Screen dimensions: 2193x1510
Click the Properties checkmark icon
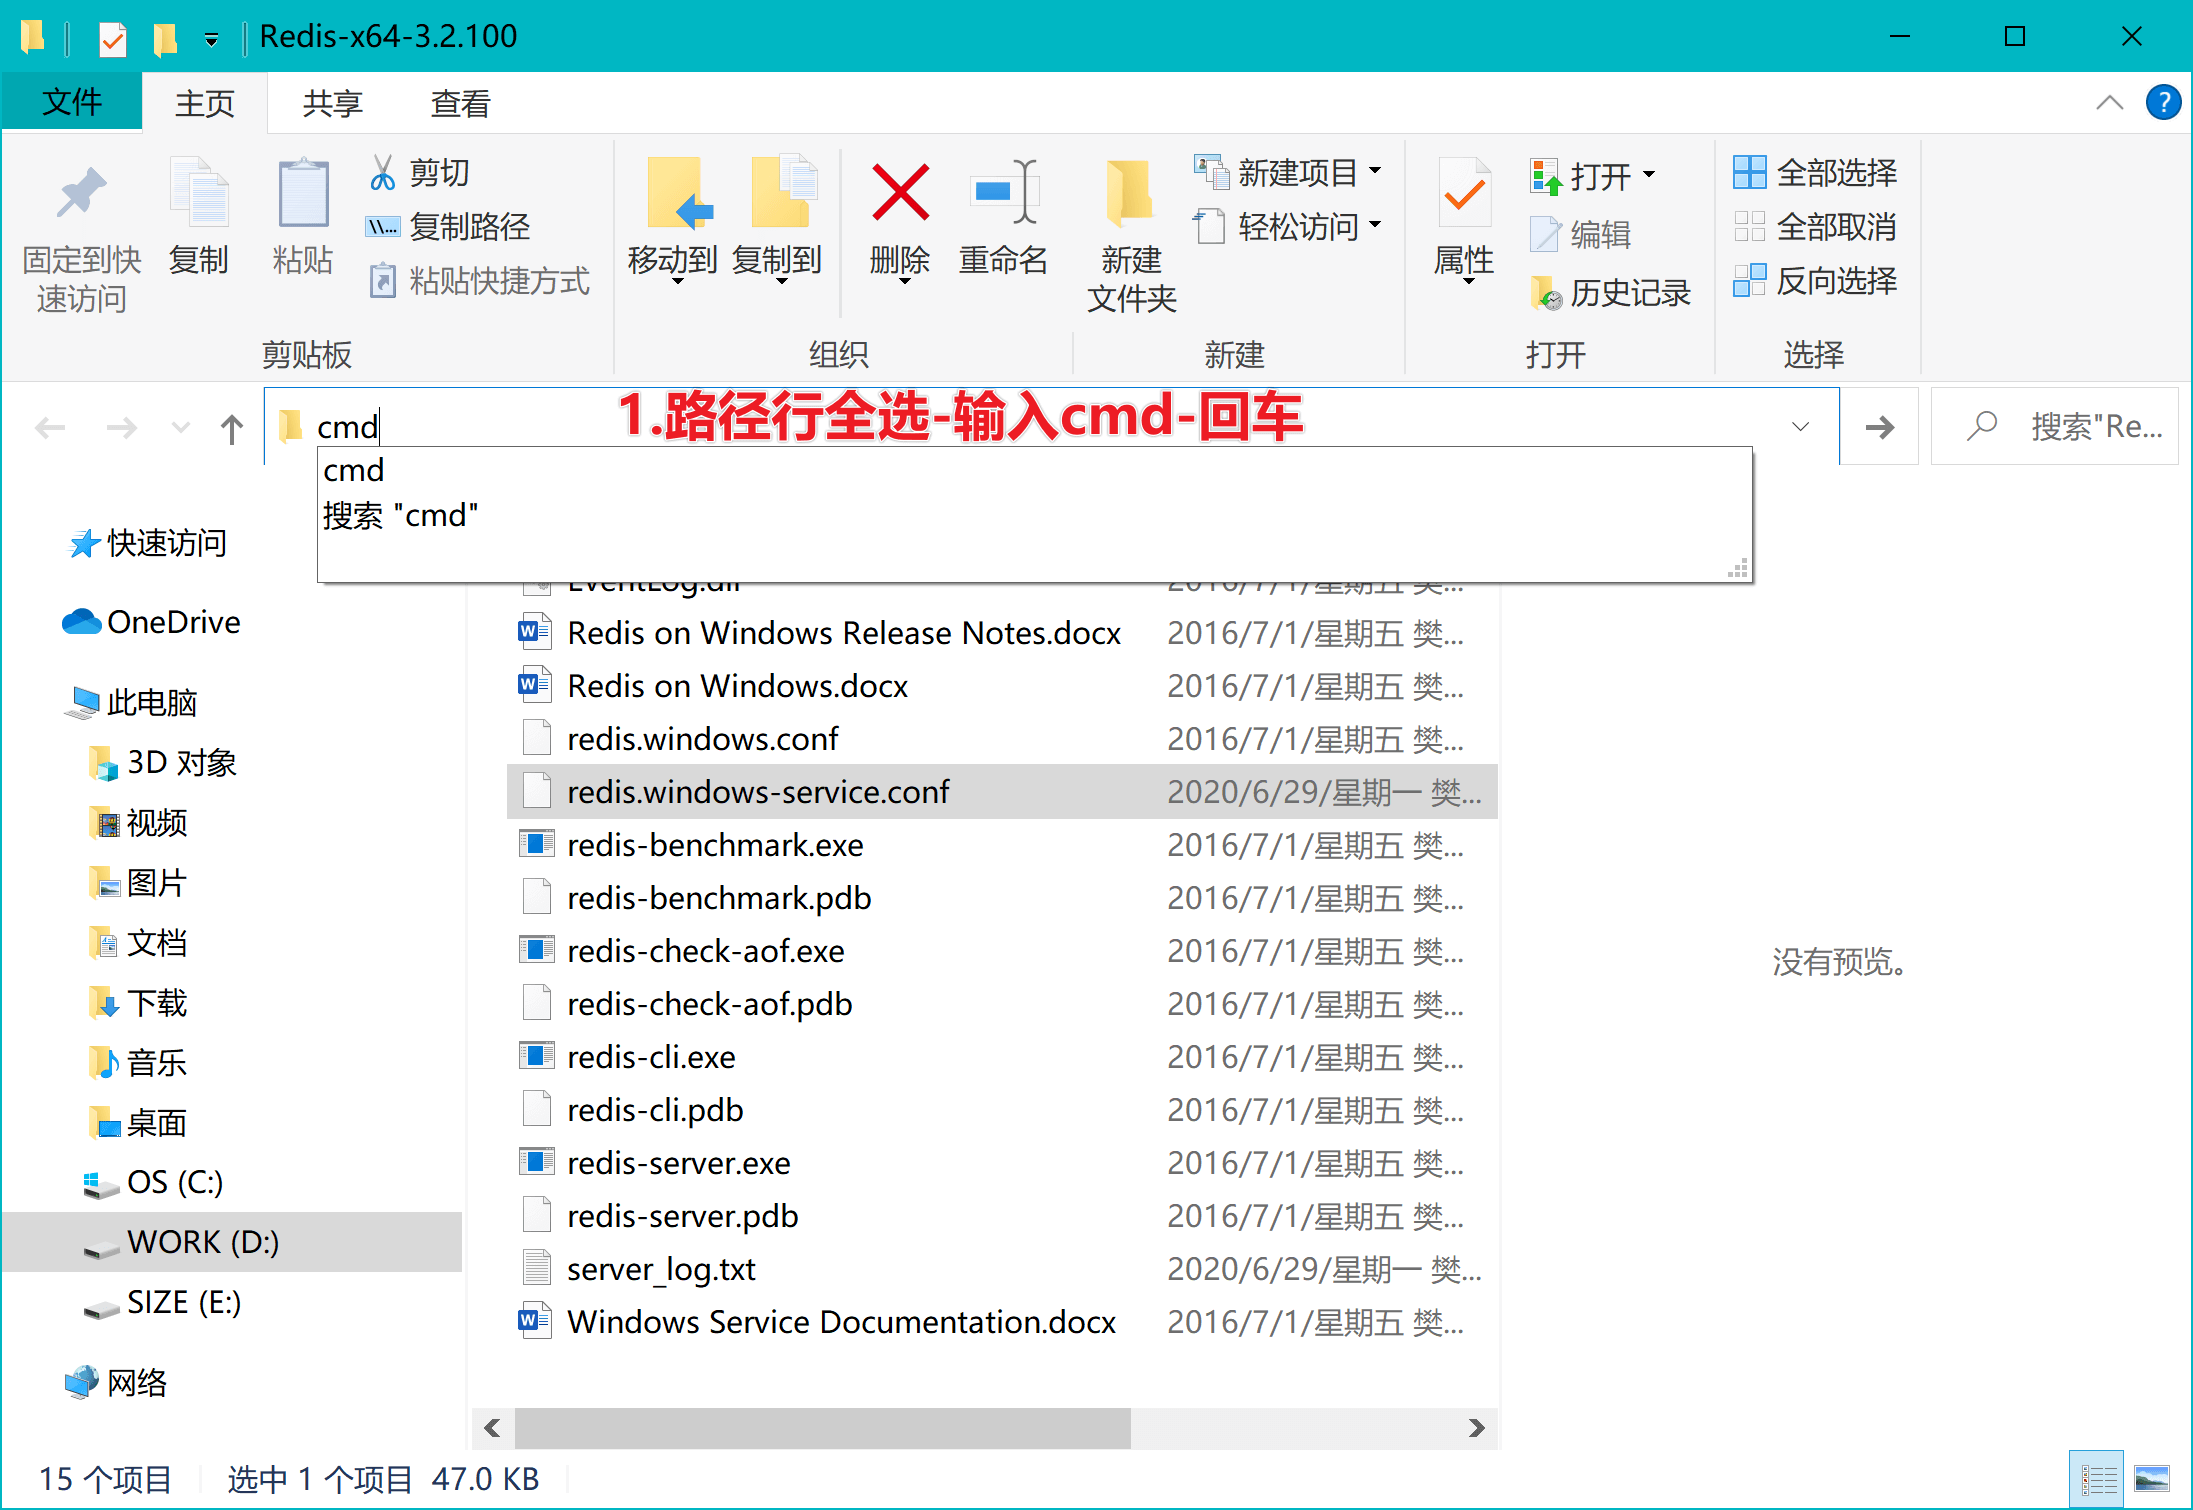[1463, 194]
